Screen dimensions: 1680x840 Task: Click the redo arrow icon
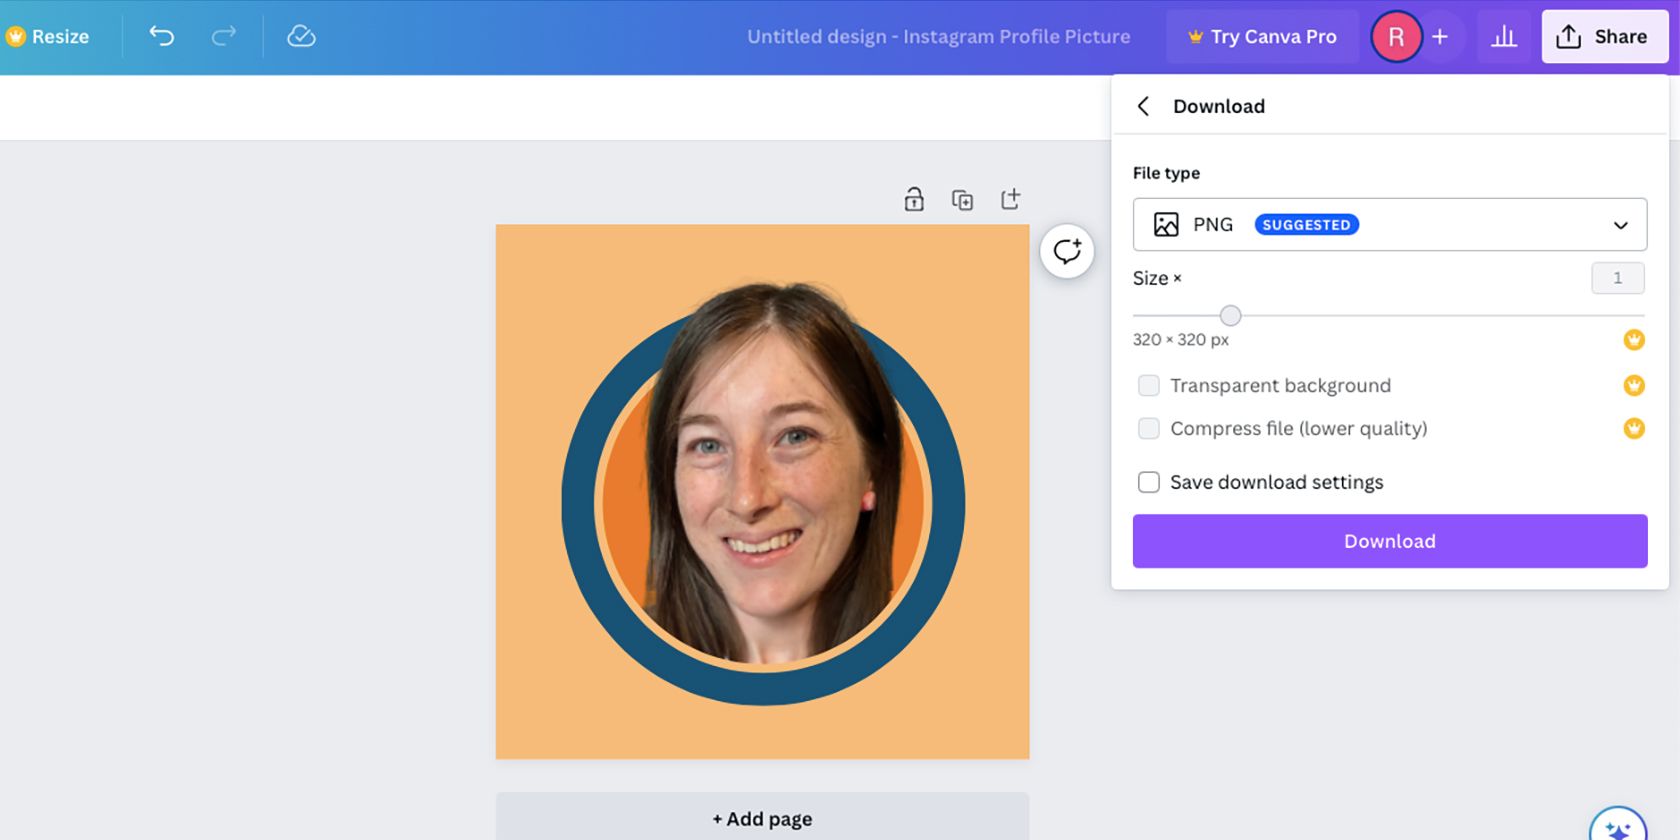click(x=224, y=37)
